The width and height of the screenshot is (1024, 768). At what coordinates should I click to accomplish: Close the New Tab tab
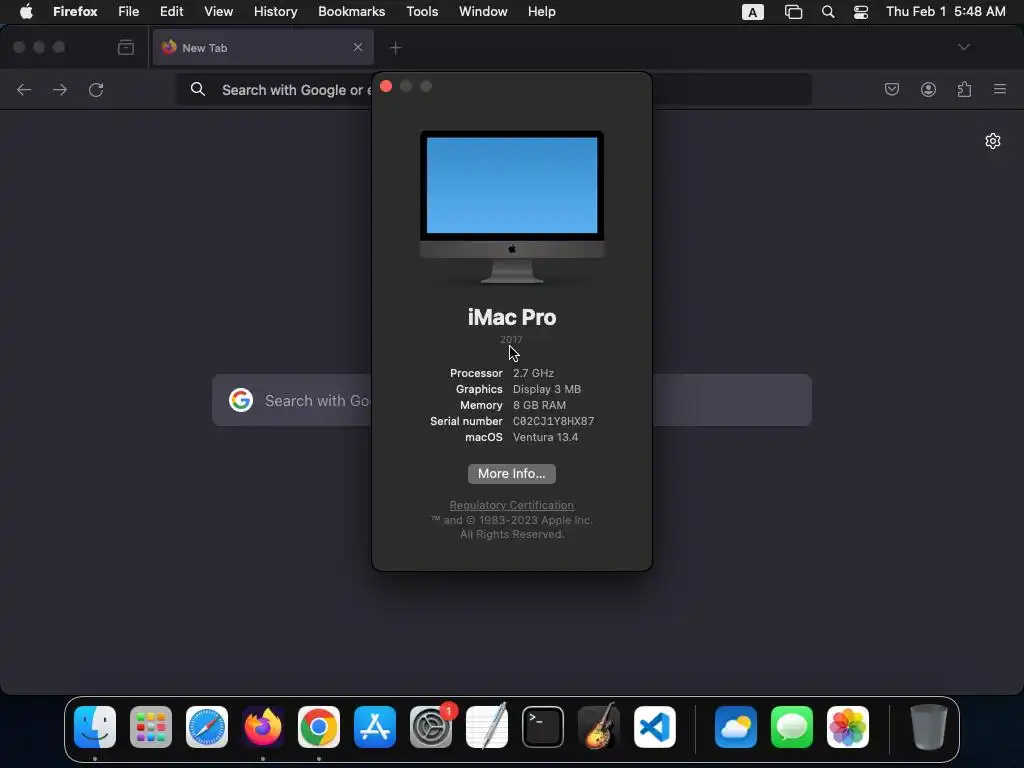358,47
